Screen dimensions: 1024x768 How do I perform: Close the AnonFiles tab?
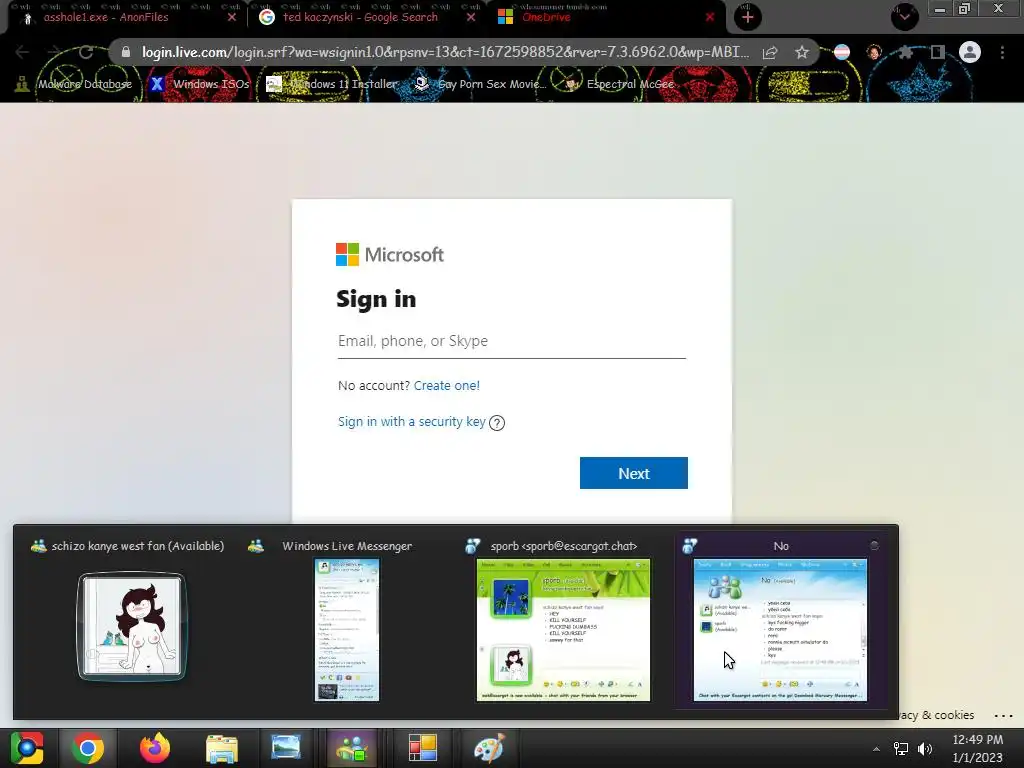click(x=232, y=18)
